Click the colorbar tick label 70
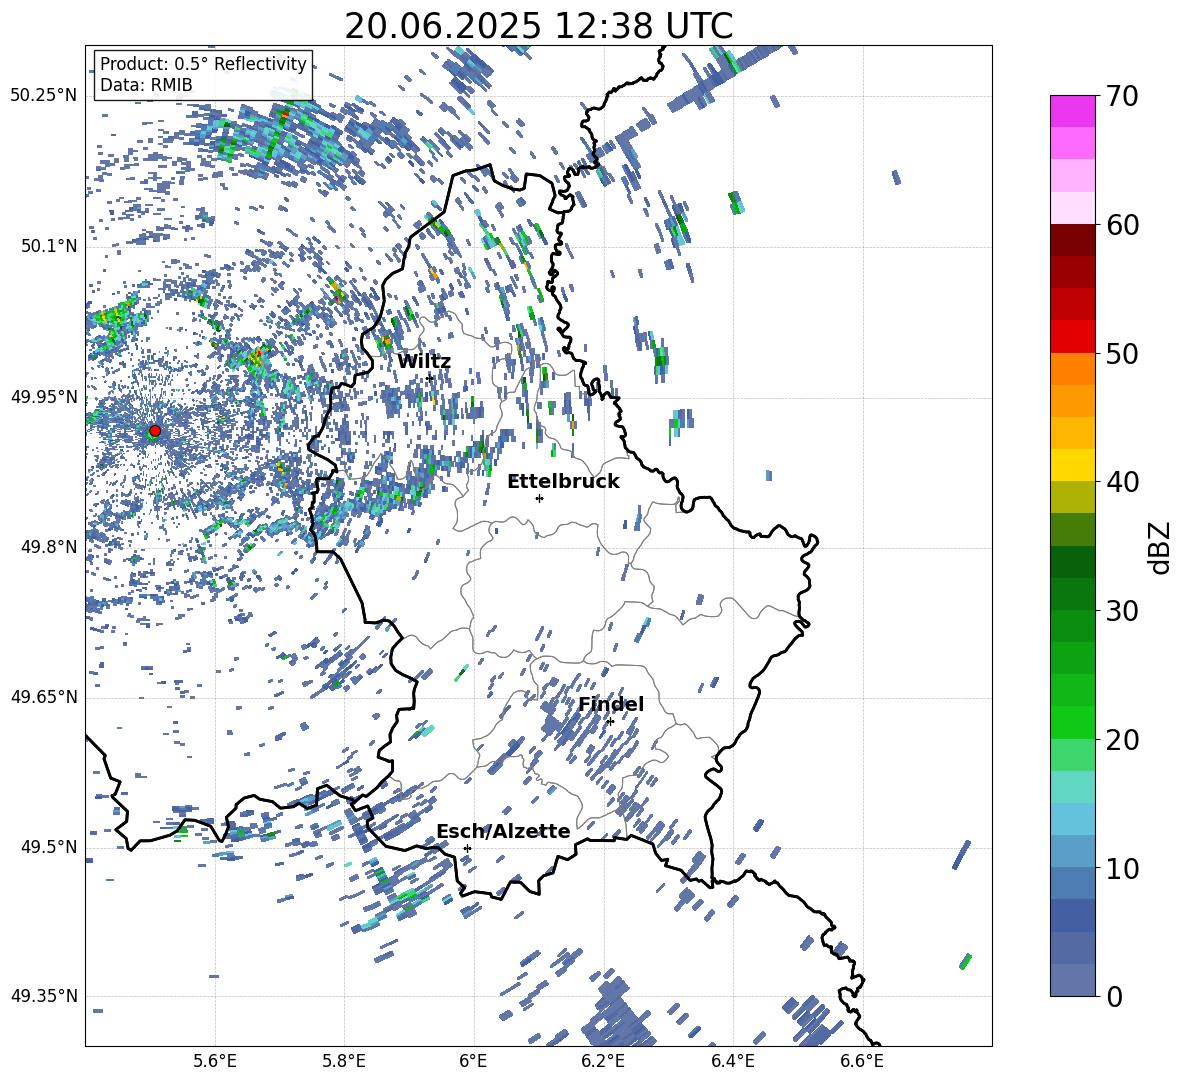Image resolution: width=1184 pixels, height=1081 pixels. (x=1122, y=96)
